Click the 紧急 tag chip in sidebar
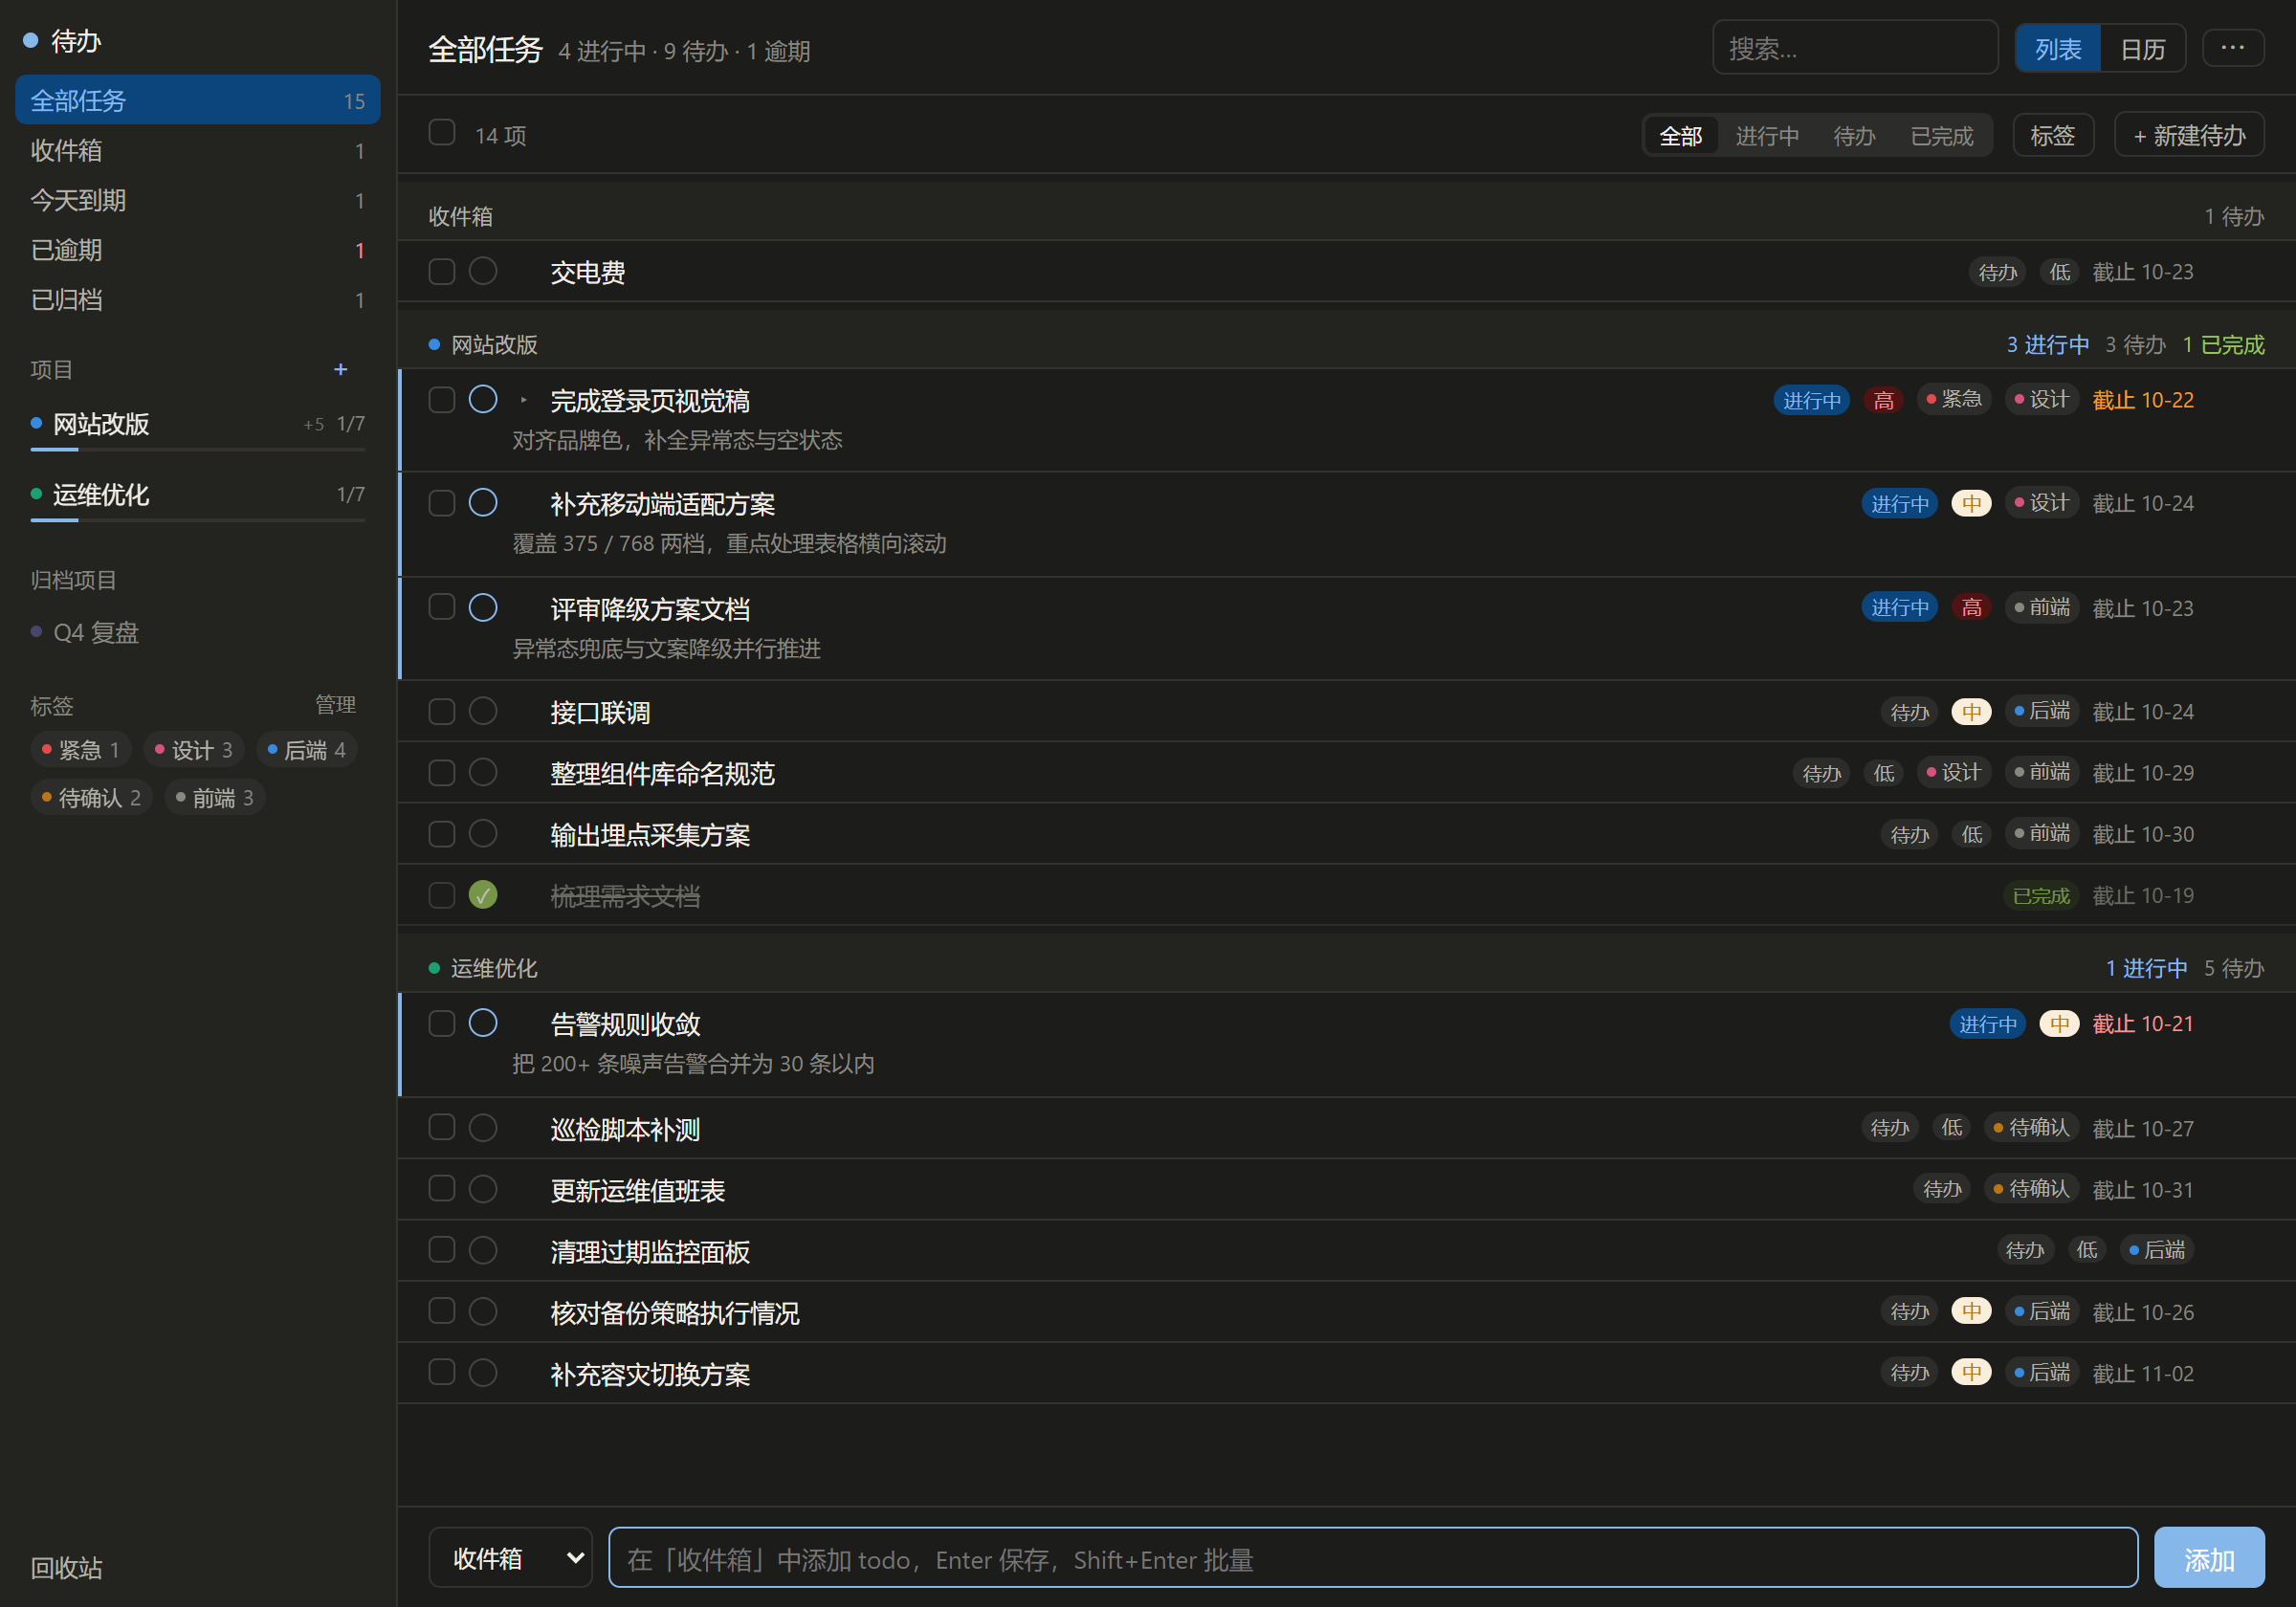 [80, 750]
